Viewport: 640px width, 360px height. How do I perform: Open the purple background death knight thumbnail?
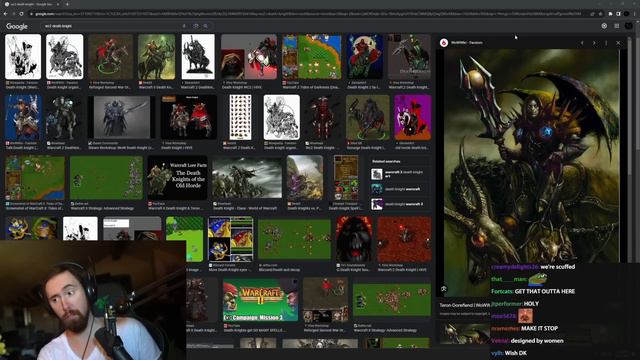point(413,117)
